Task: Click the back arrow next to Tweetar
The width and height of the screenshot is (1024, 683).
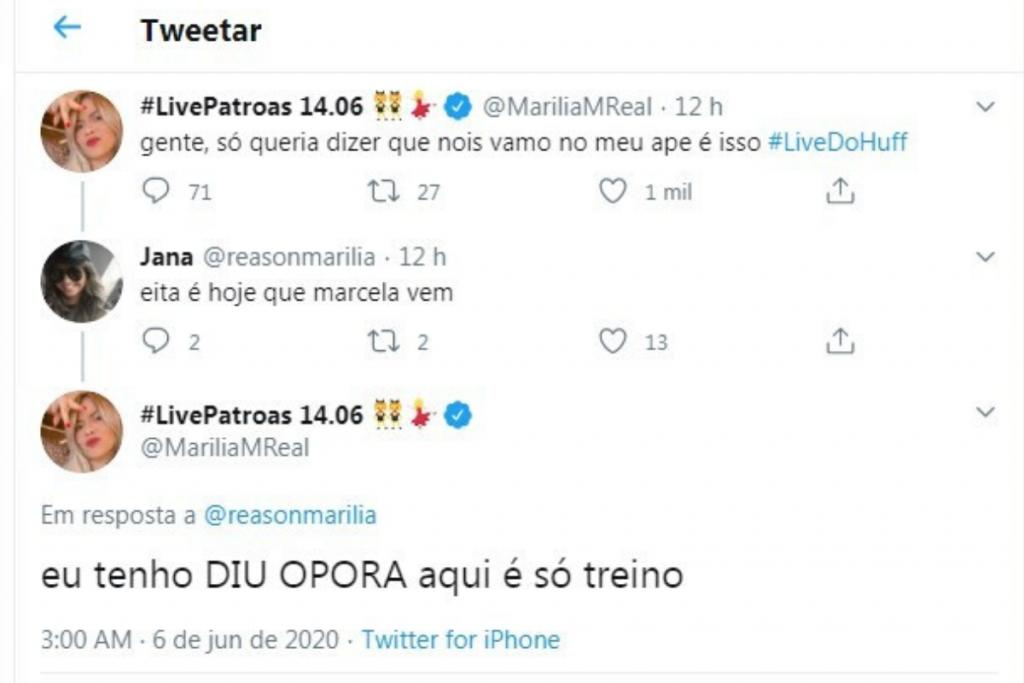Action: pos(67,29)
